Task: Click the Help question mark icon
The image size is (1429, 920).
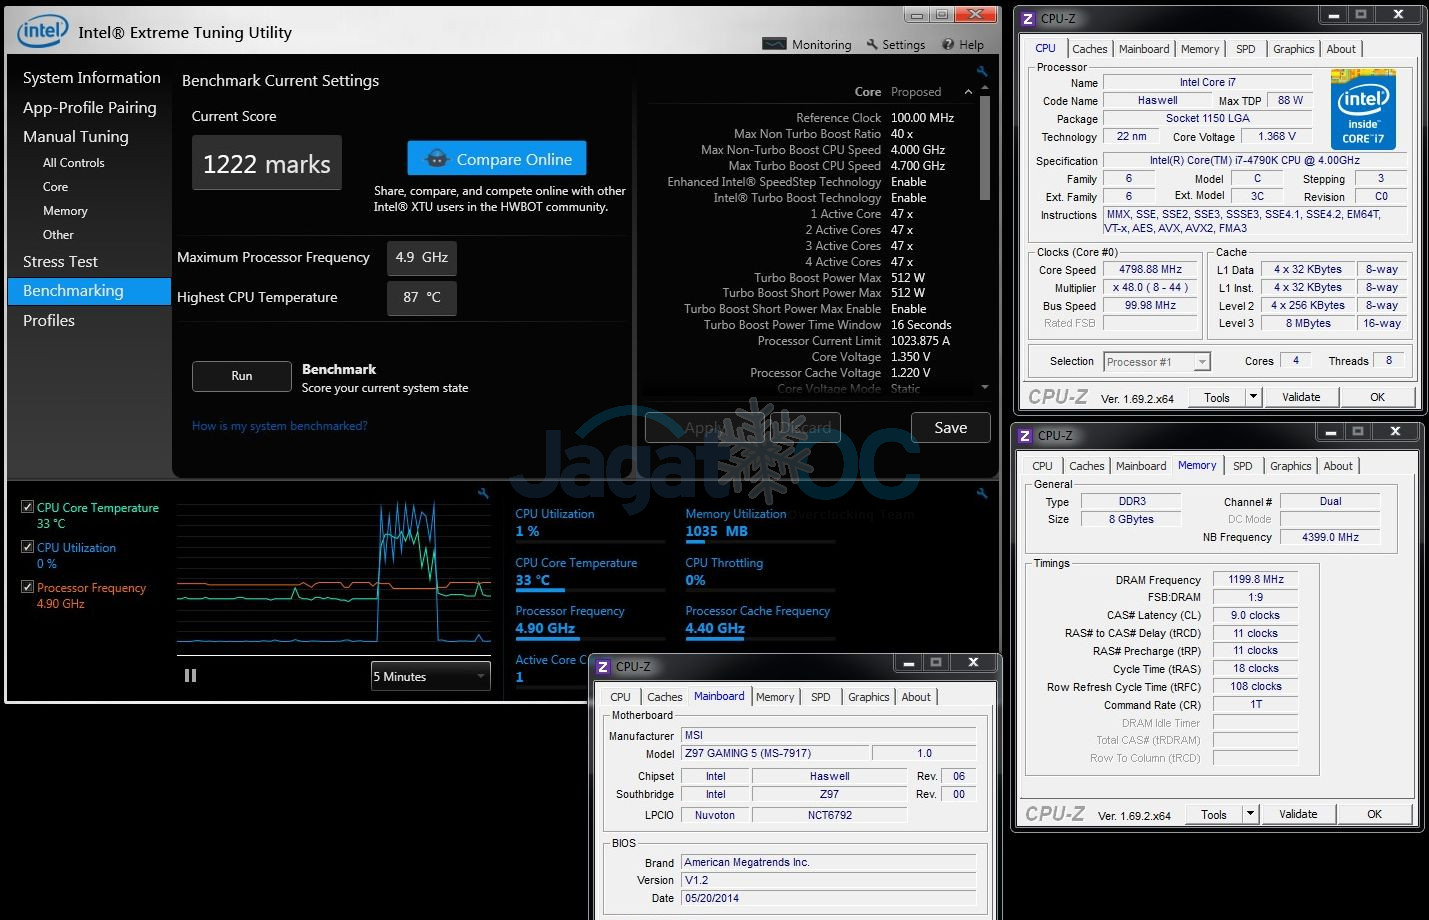Action: tap(947, 44)
